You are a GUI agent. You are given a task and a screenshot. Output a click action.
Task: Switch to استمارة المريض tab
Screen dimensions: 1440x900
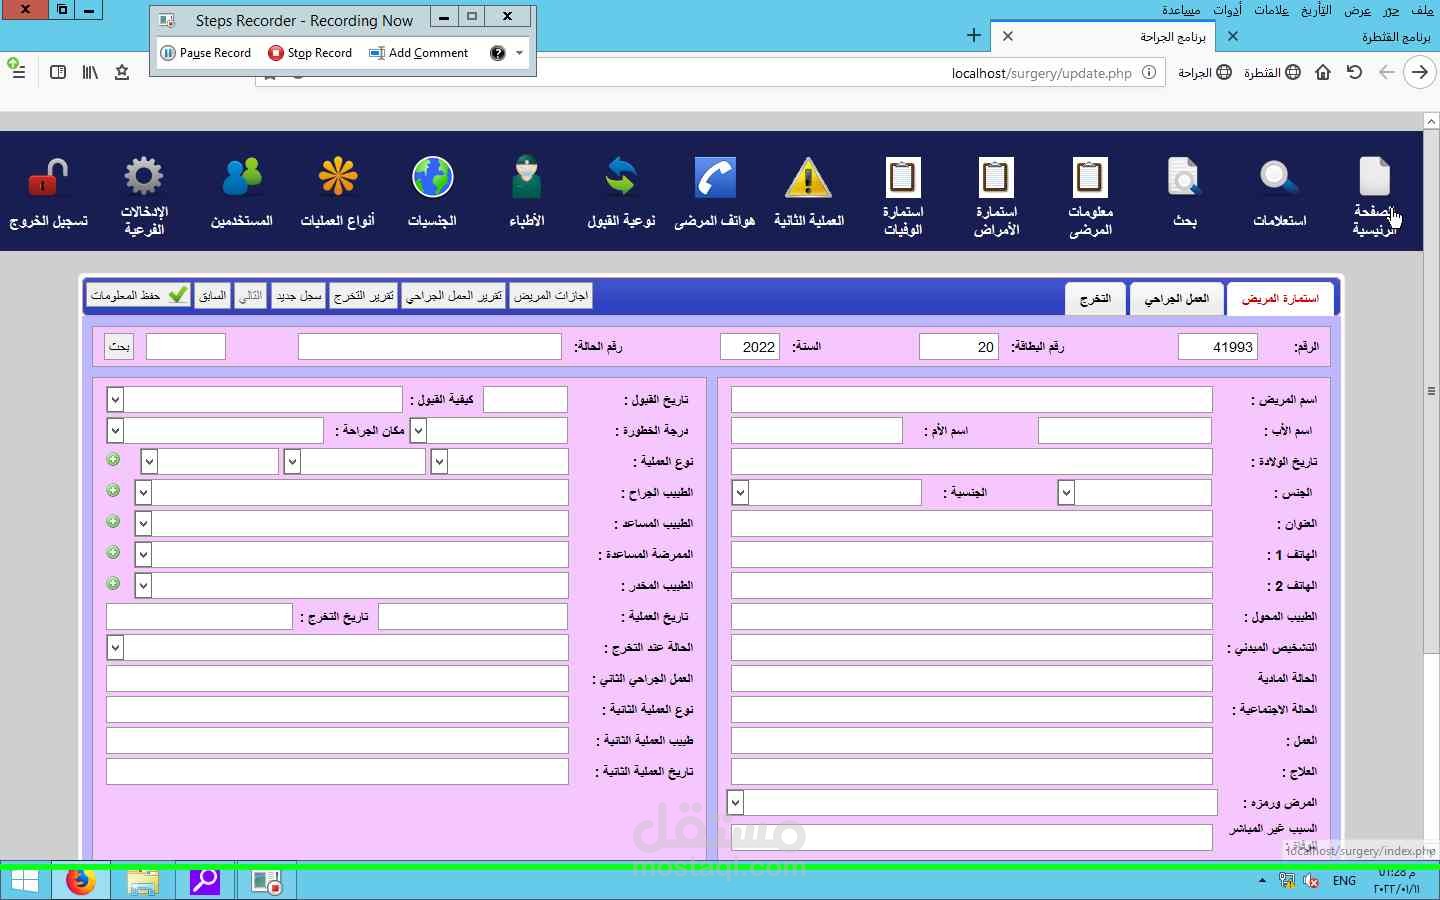1280,299
